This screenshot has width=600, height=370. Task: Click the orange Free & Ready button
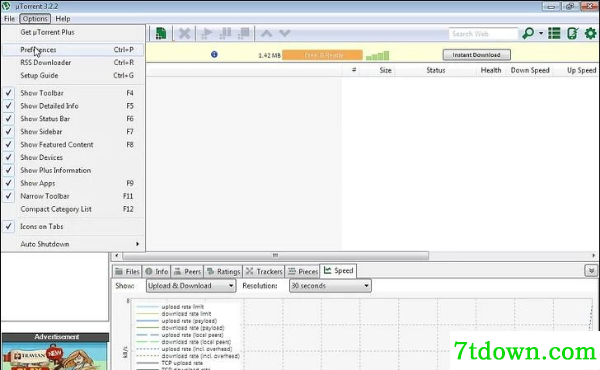coord(323,55)
